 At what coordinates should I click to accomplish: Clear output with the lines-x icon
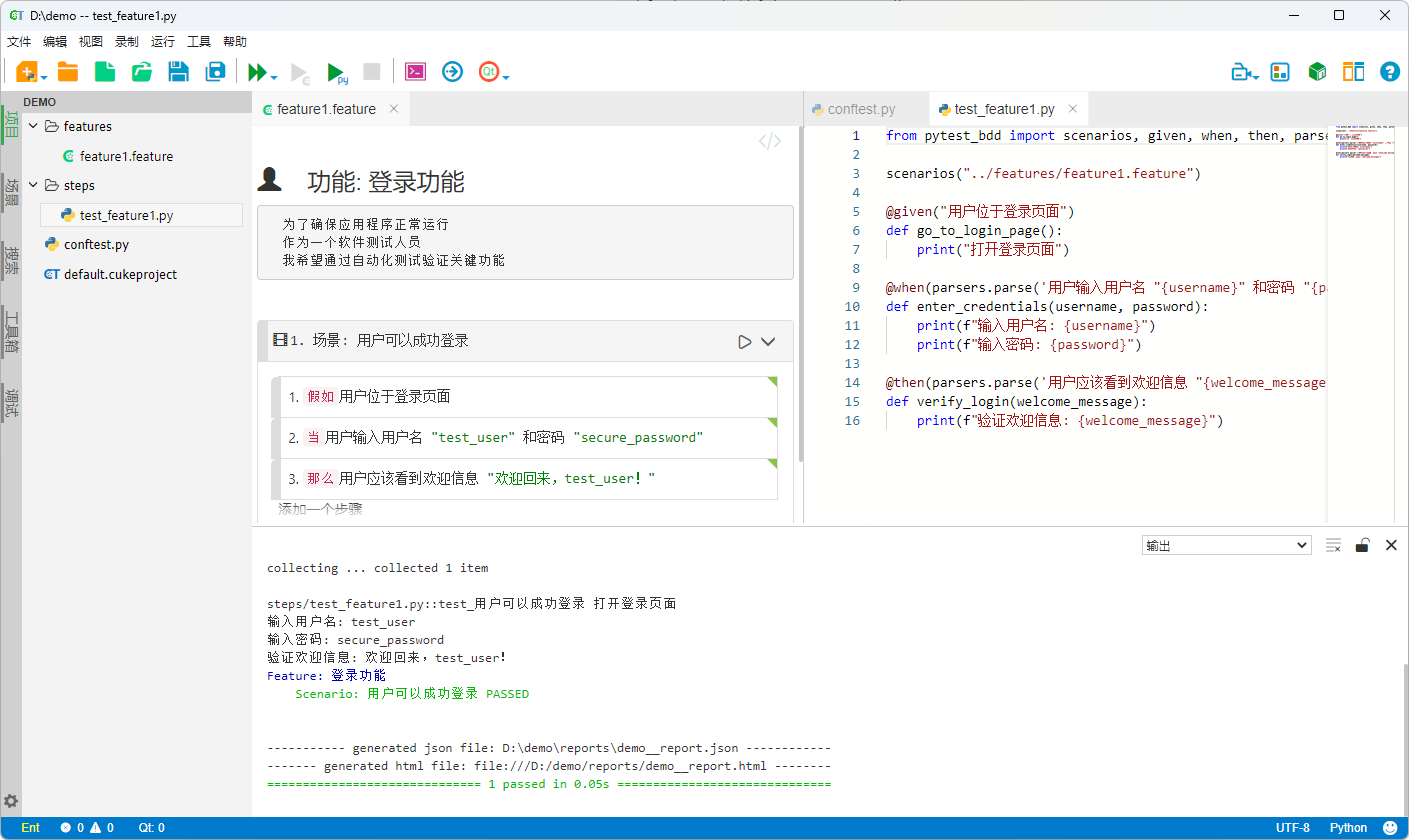point(1333,545)
